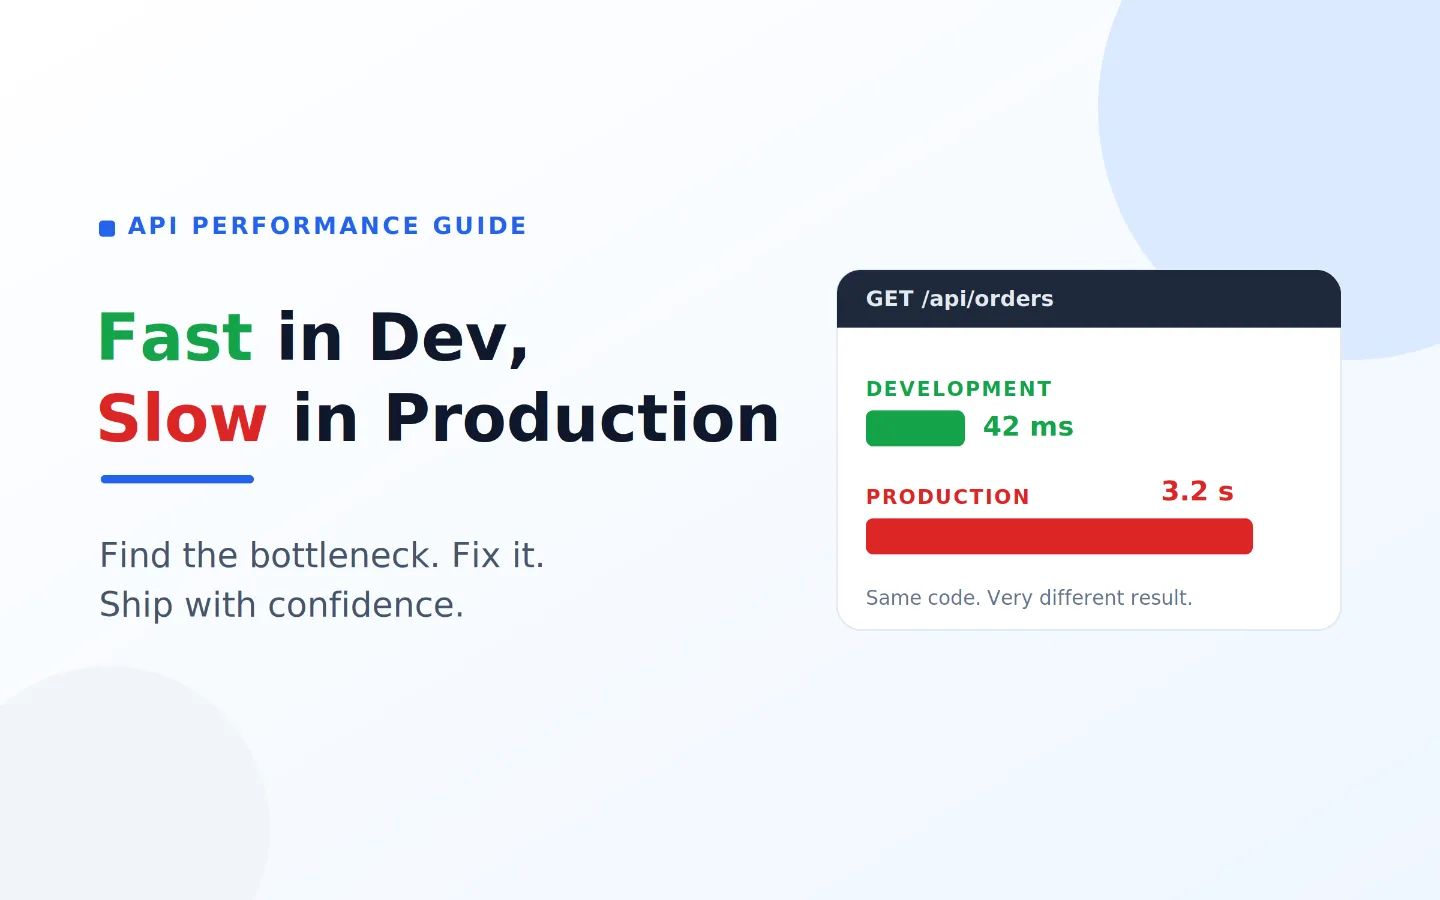Viewport: 1440px width, 900px height.
Task: Click the 'DEVELOPMENT' label in the card
Action: (x=959, y=389)
